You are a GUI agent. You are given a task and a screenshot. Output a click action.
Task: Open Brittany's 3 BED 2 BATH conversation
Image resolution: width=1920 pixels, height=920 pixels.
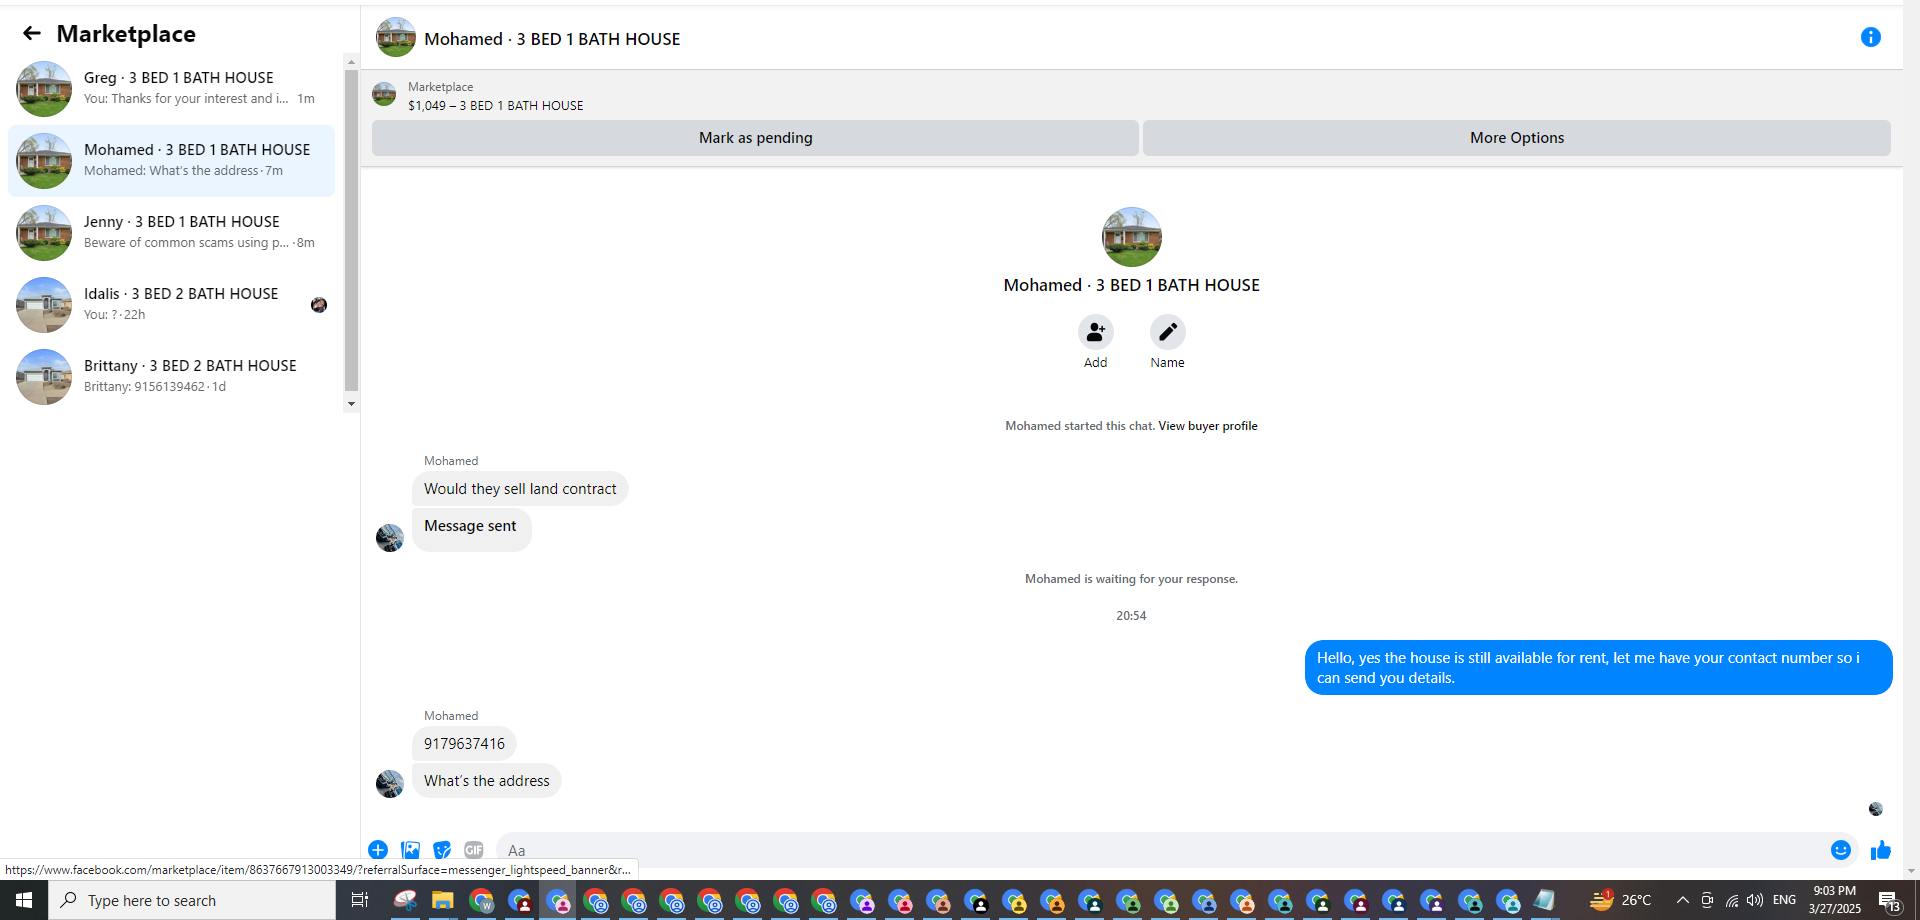[x=171, y=376]
